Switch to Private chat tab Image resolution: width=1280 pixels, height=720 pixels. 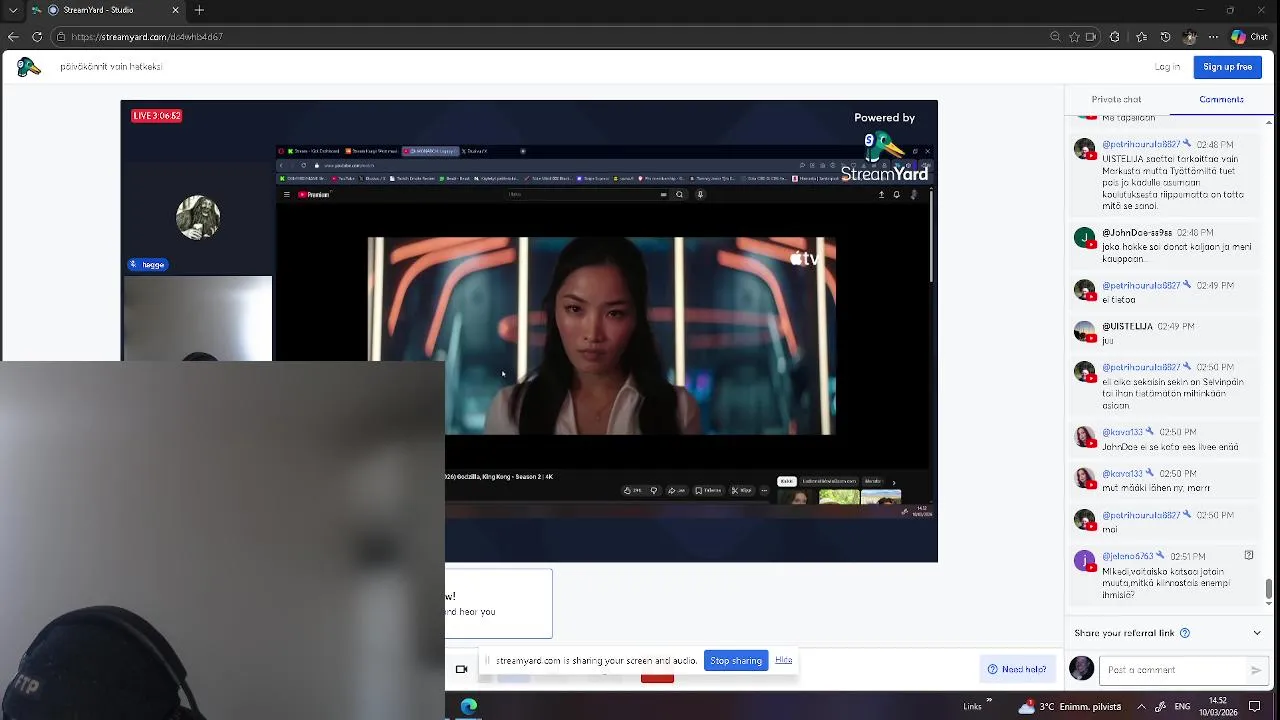(x=1116, y=99)
